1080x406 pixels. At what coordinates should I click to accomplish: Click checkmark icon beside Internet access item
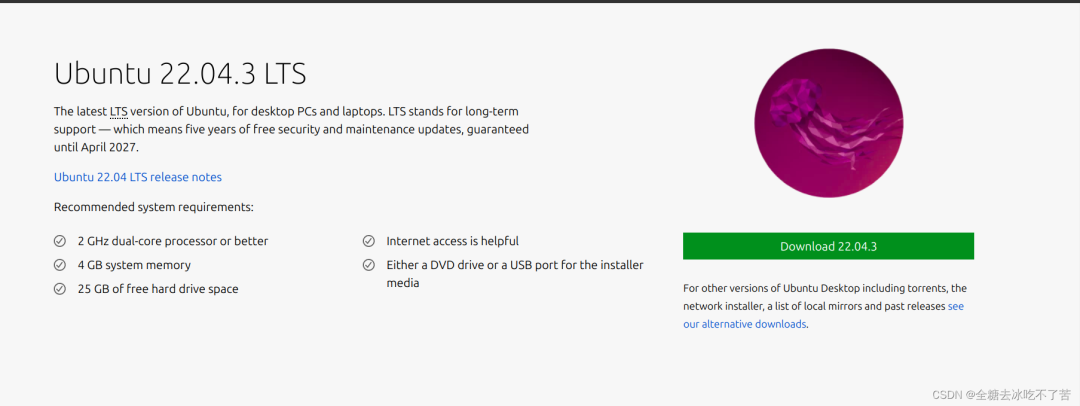pyautogui.click(x=368, y=241)
